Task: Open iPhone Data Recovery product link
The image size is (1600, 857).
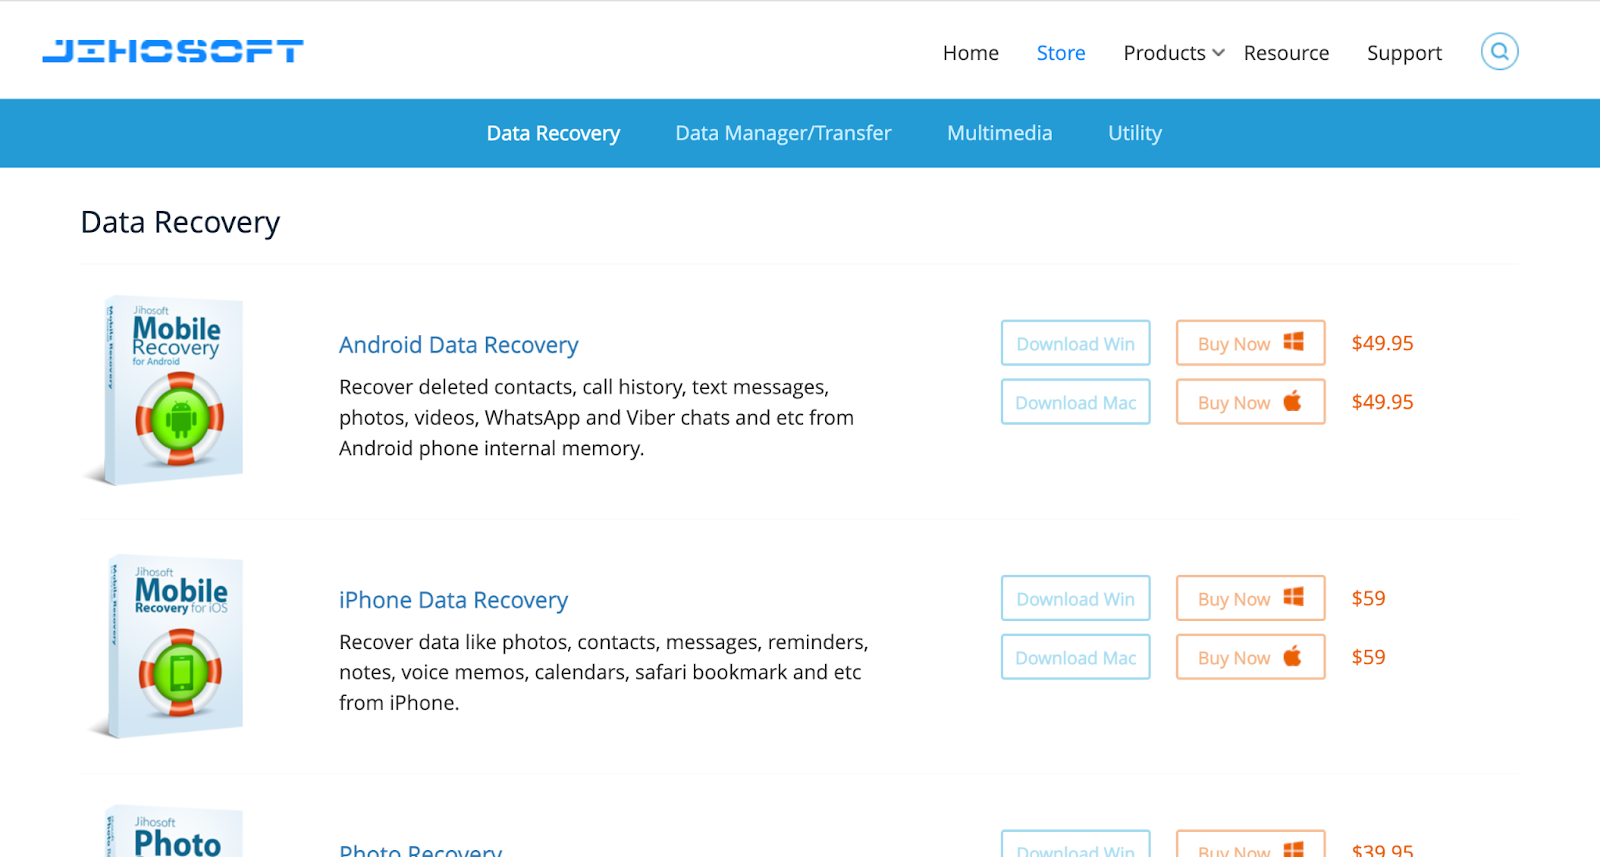Action: [453, 600]
